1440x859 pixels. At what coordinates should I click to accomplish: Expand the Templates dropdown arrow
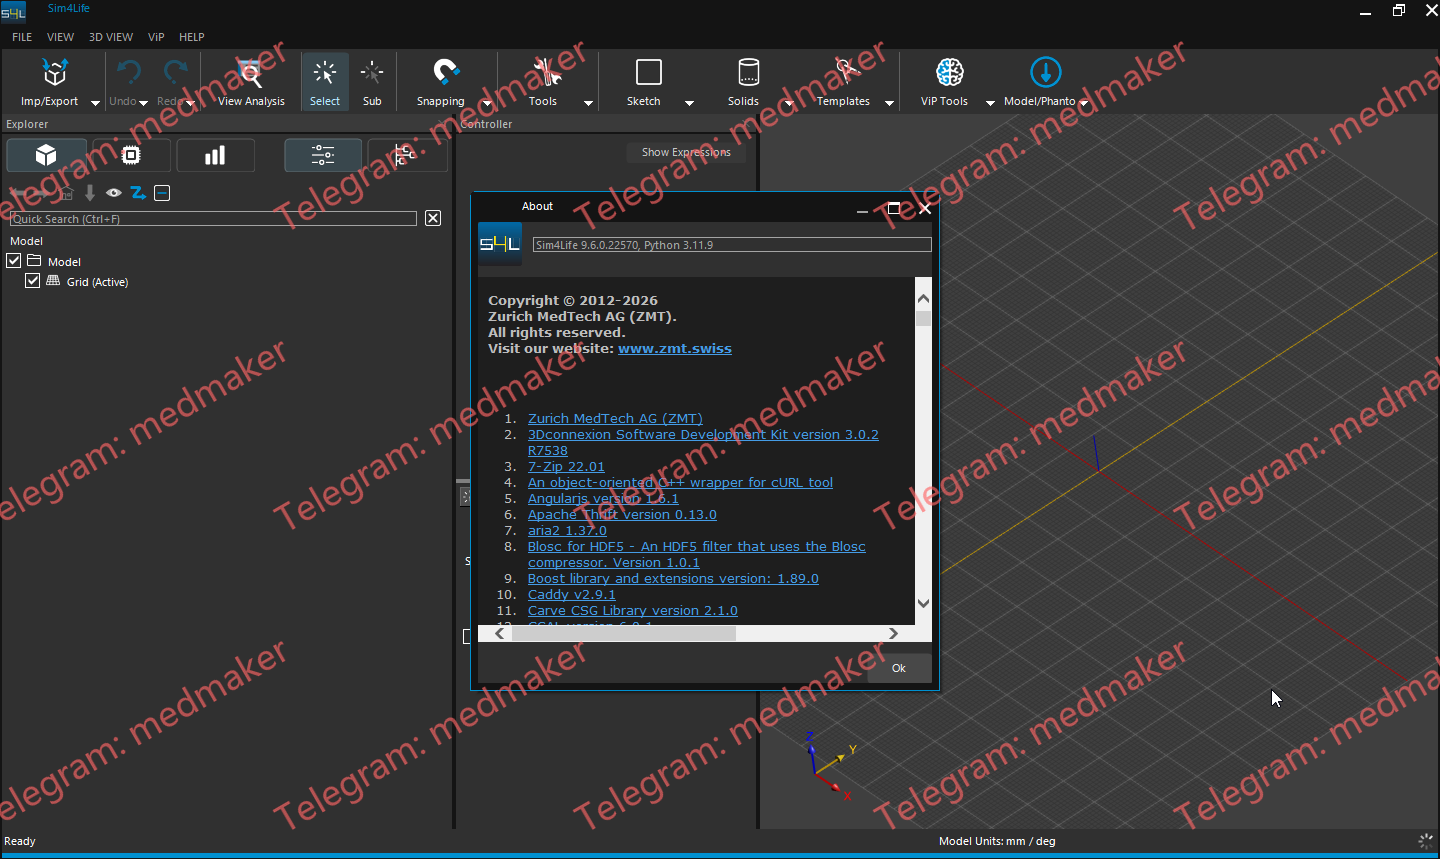coord(889,103)
